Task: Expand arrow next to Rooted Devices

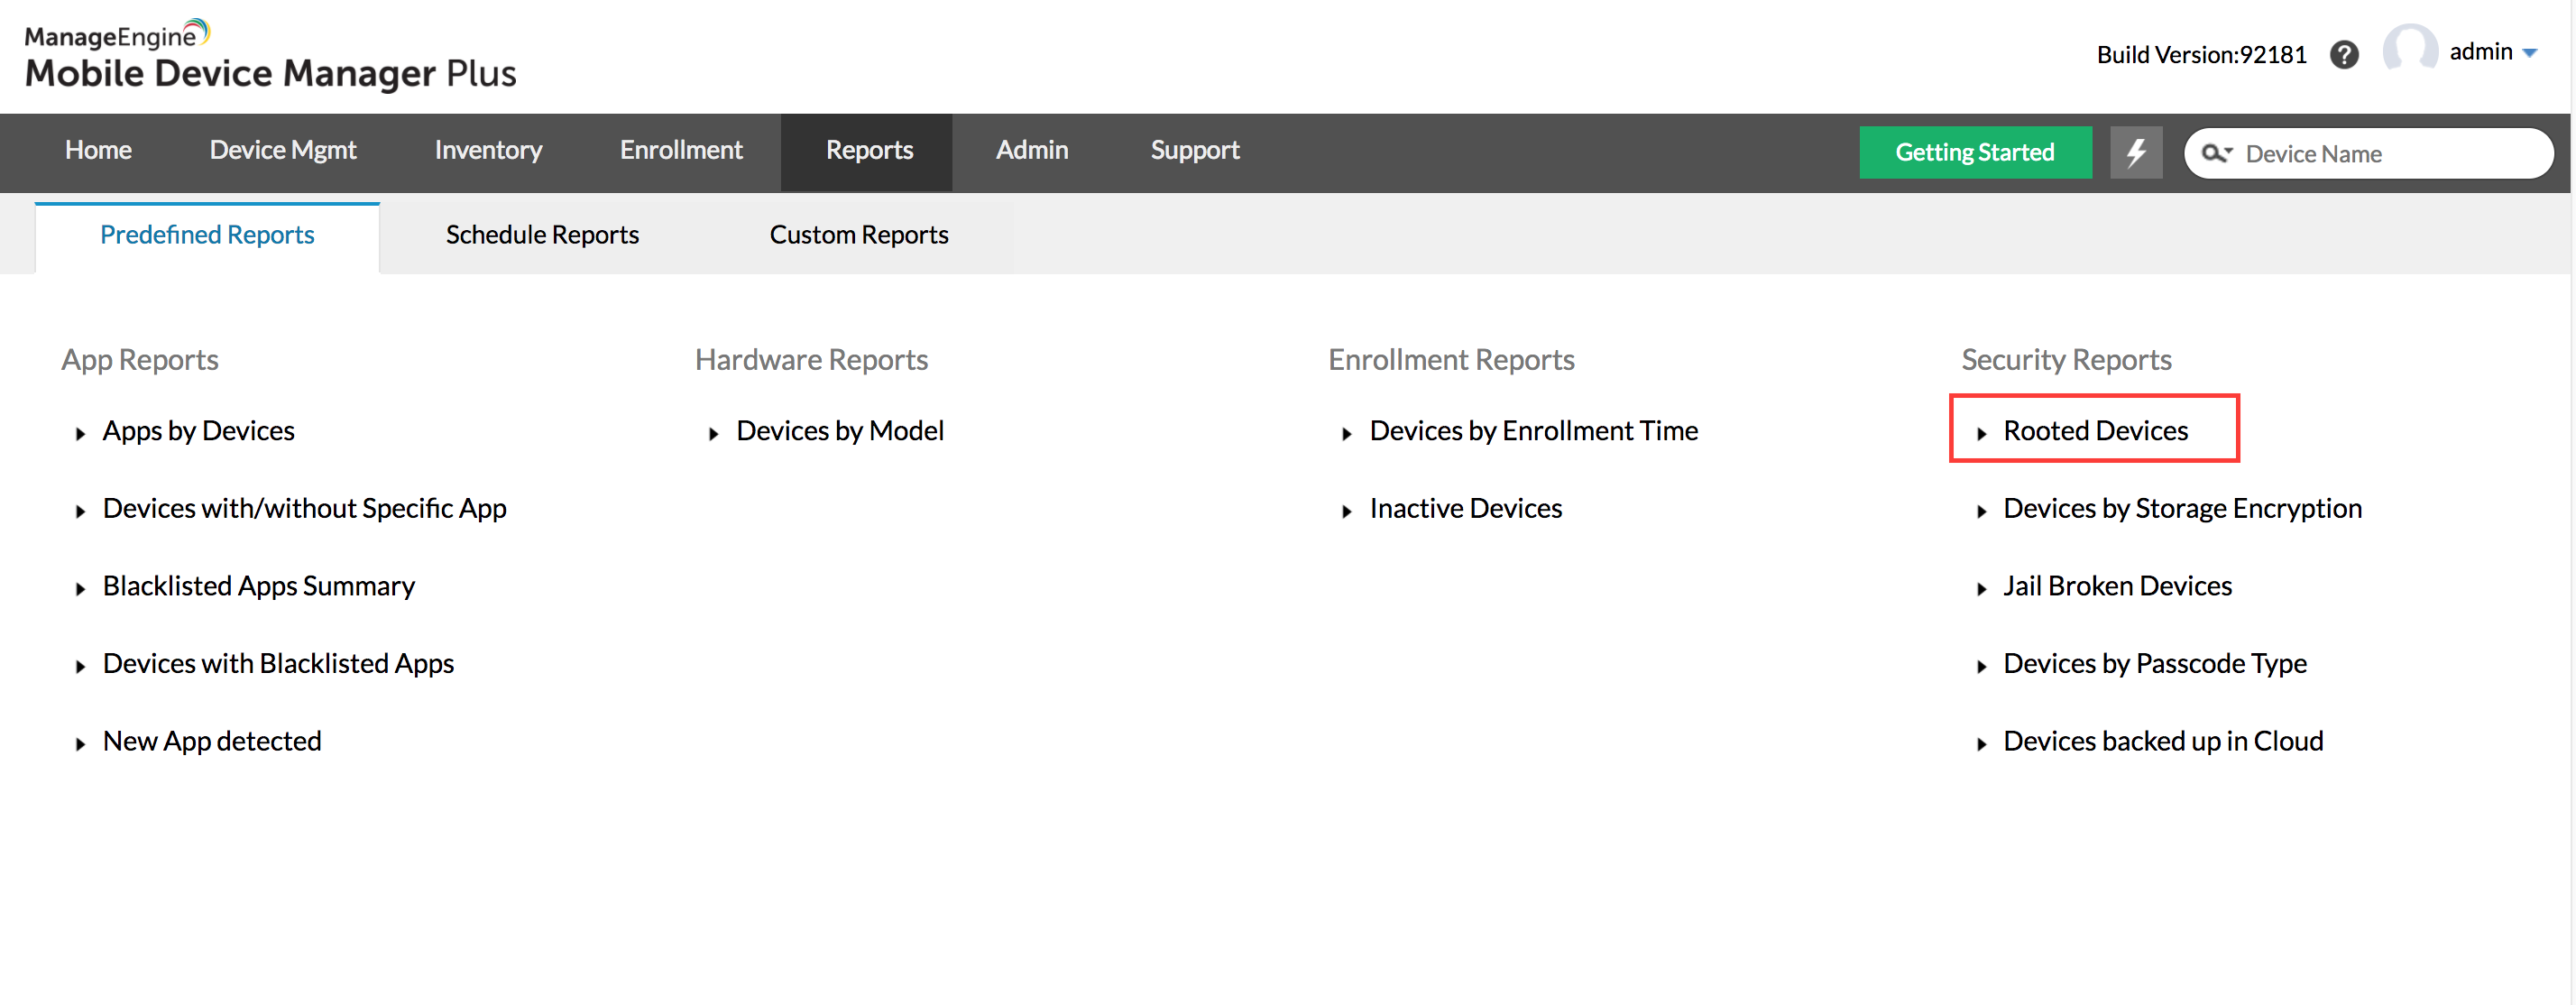Action: [1980, 434]
